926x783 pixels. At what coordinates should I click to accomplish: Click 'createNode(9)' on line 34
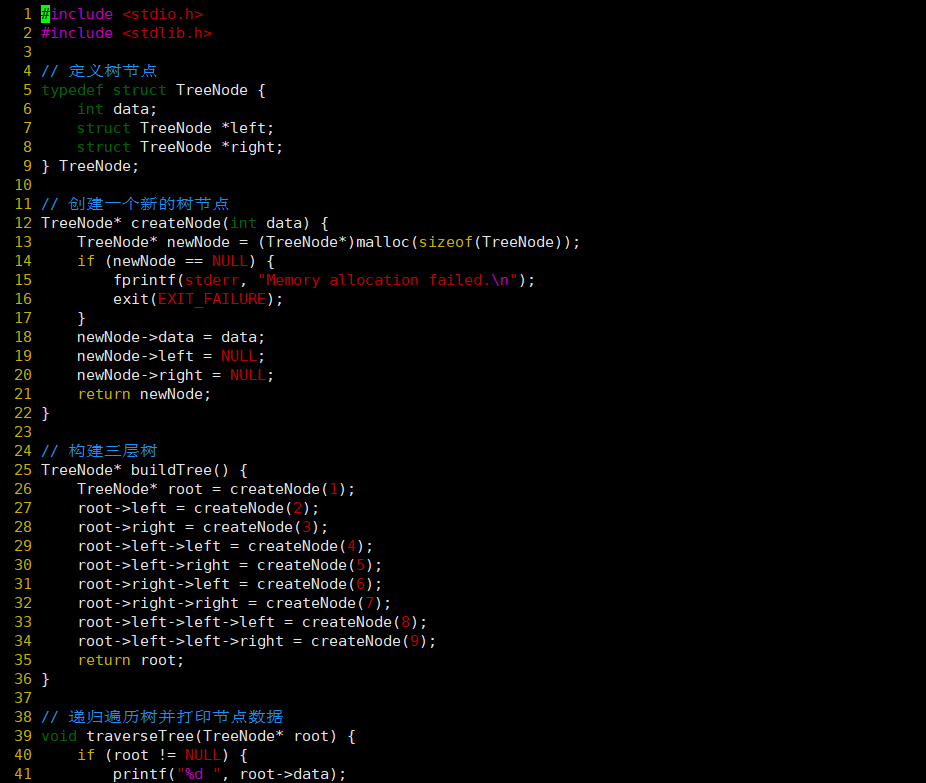coord(369,641)
